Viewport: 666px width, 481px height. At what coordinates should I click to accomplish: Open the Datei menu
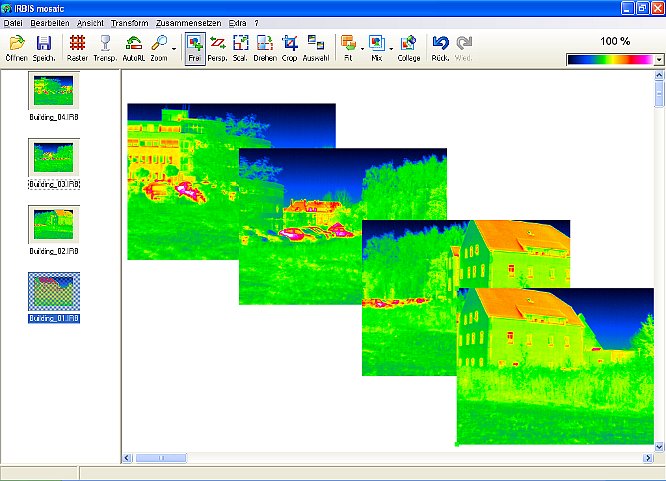tap(13, 23)
